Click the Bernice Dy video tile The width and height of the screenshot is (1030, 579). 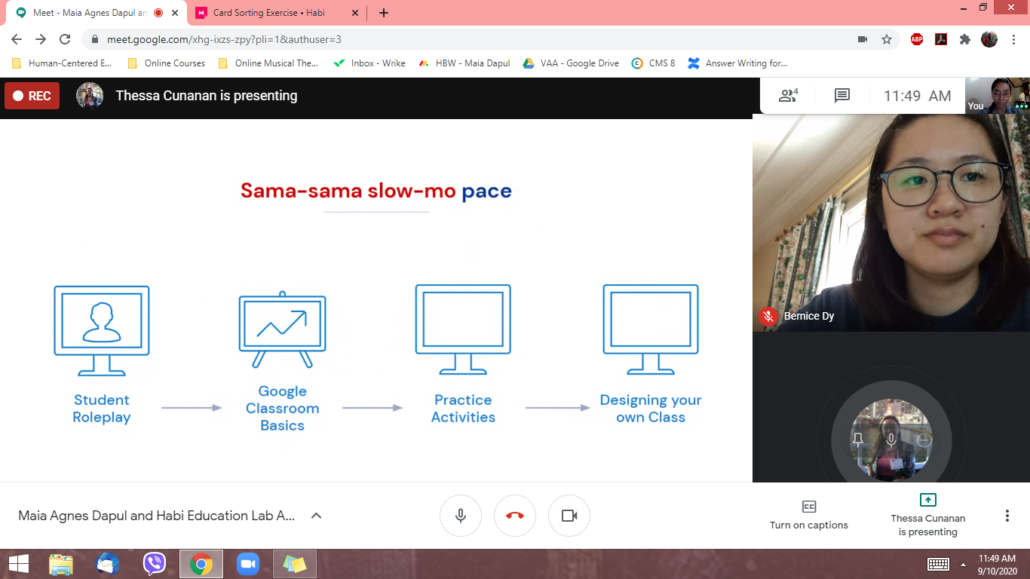891,223
